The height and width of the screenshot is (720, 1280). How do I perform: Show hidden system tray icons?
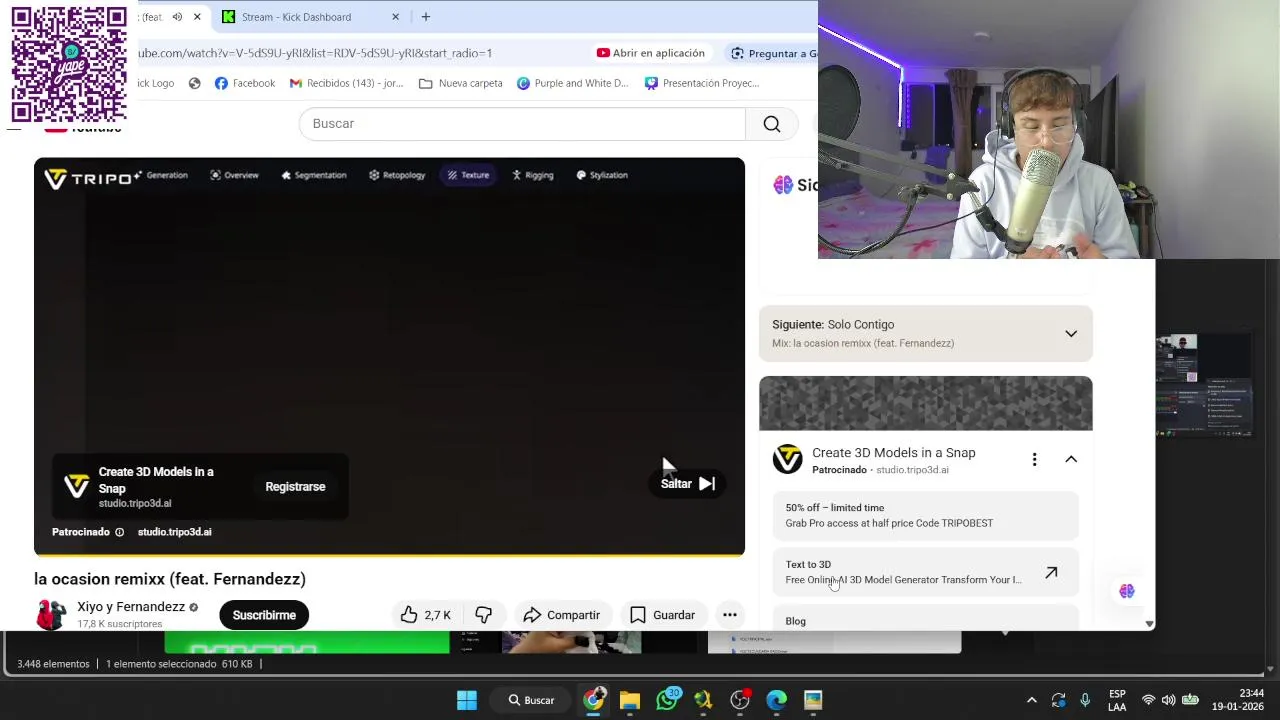[1032, 700]
